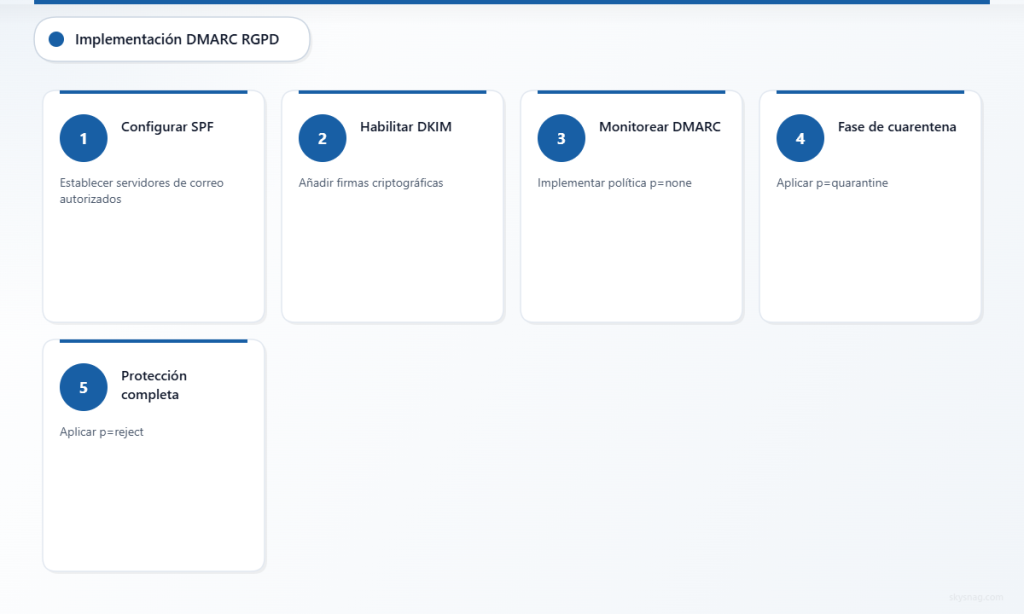1024x614 pixels.
Task: Toggle the Configurar SPF step badge
Action: (x=83, y=138)
